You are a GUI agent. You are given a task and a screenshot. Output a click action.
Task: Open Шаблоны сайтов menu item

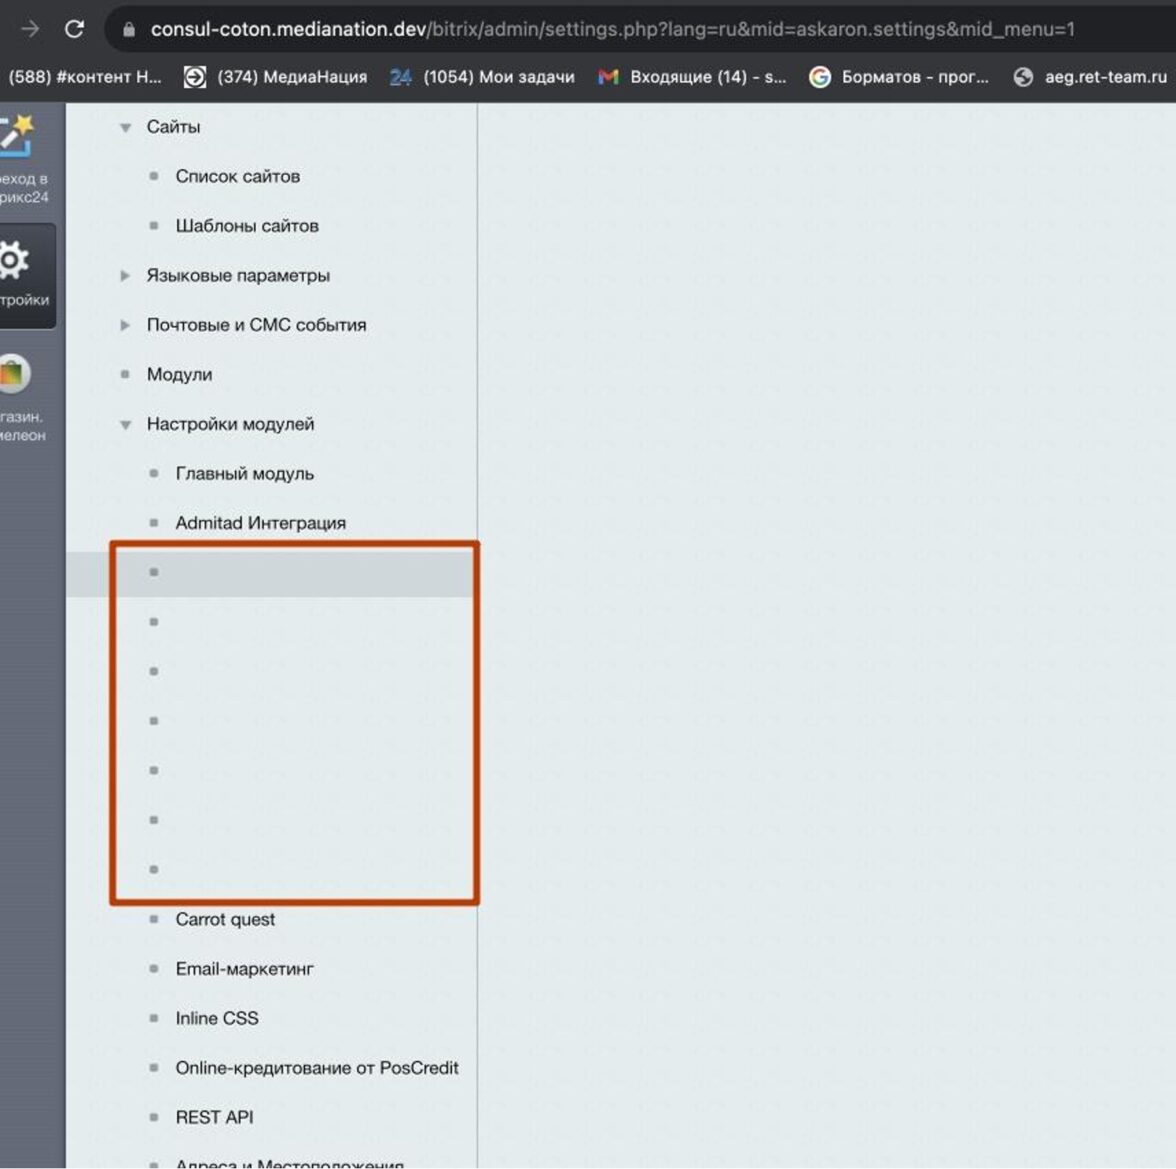point(246,226)
